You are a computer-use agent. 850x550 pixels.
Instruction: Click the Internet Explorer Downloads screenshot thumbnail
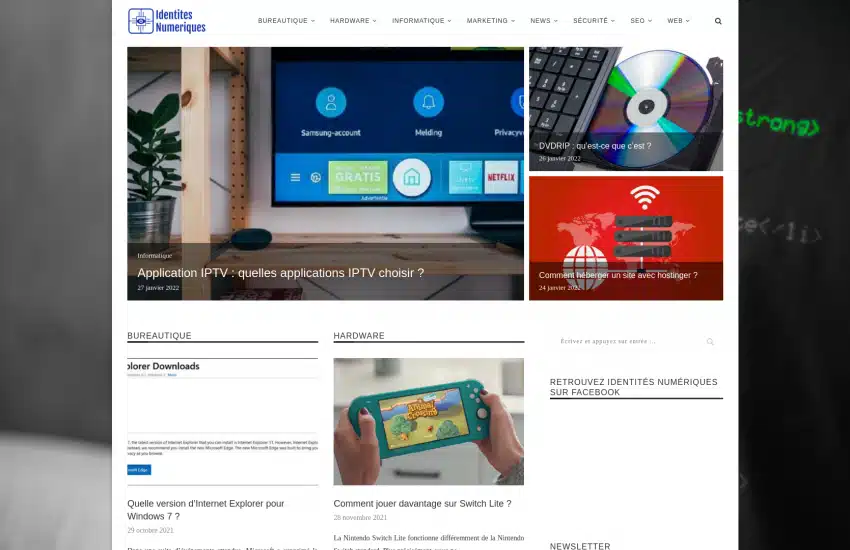pos(222,422)
